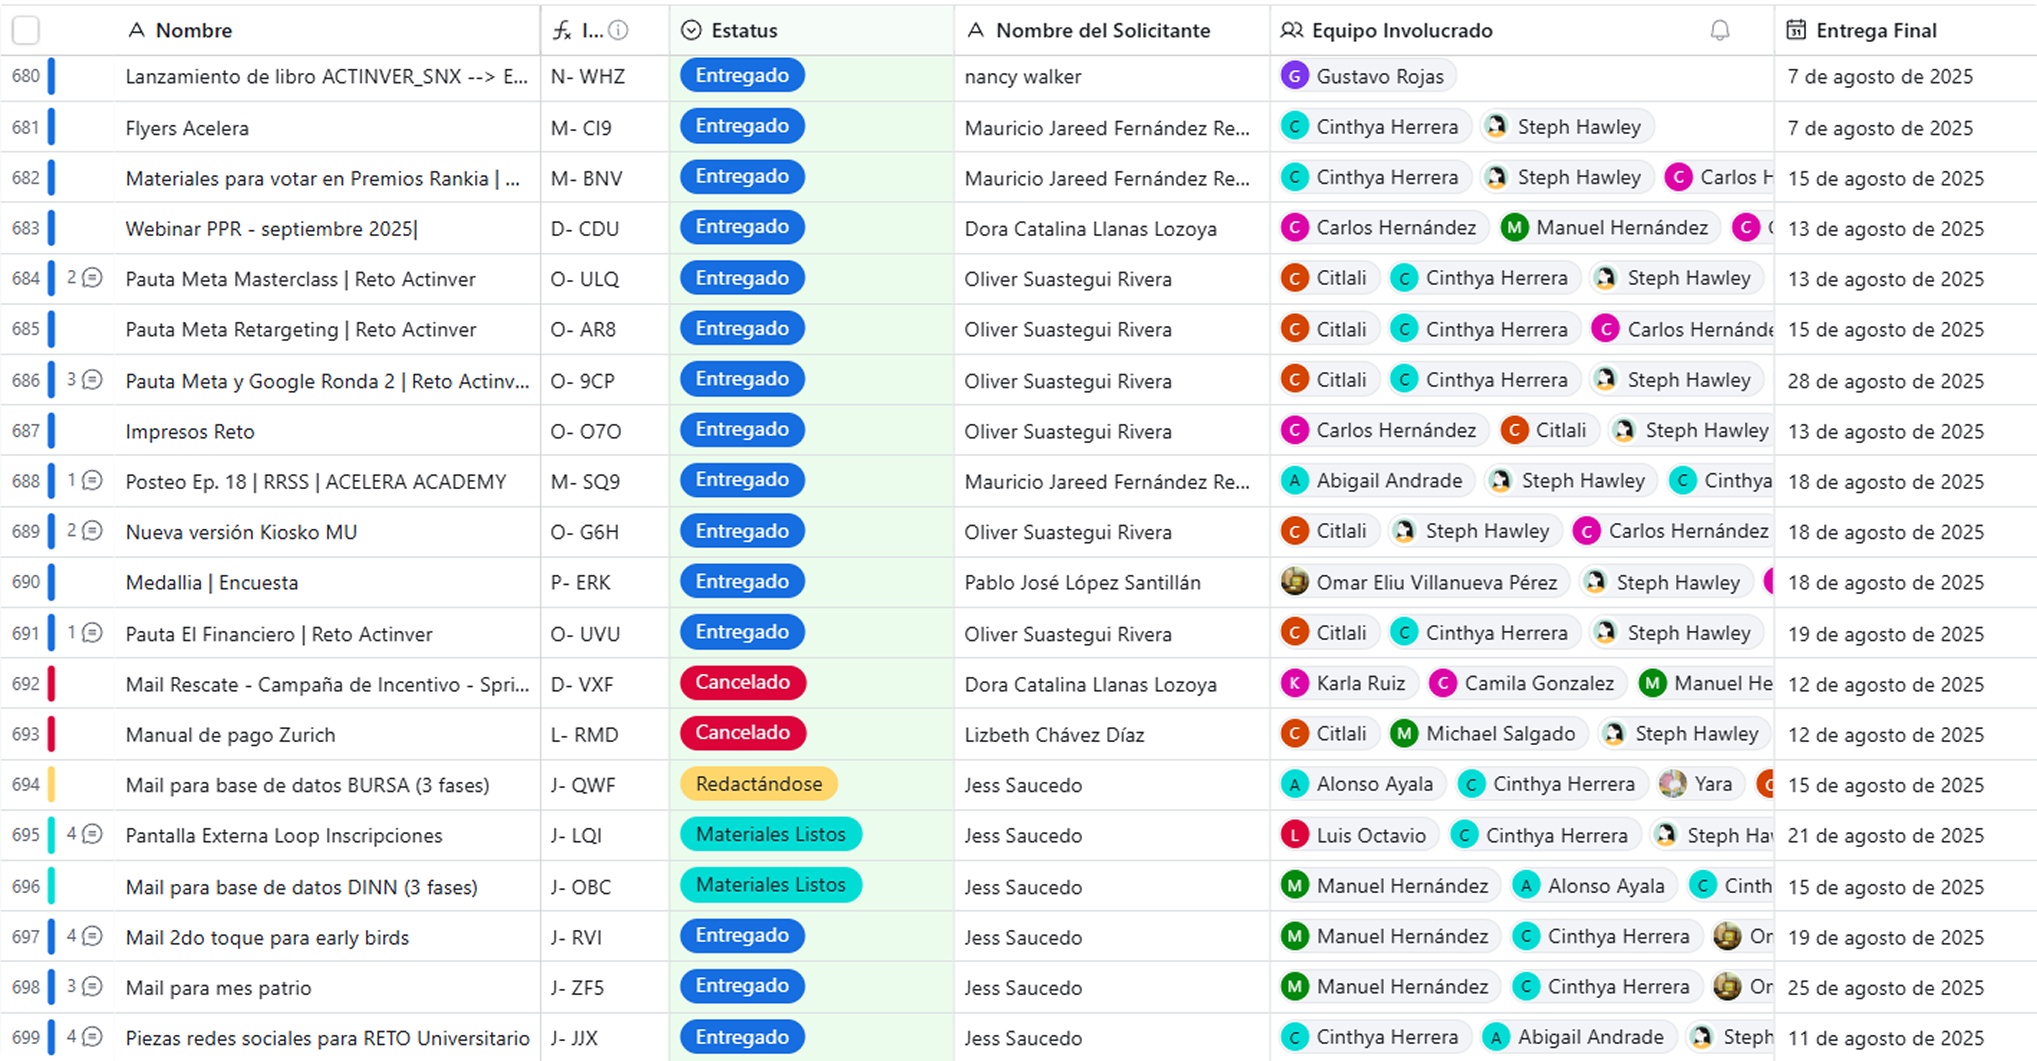The image size is (2037, 1061).
Task: Open record Flyers Acelera
Action: click(x=187, y=128)
